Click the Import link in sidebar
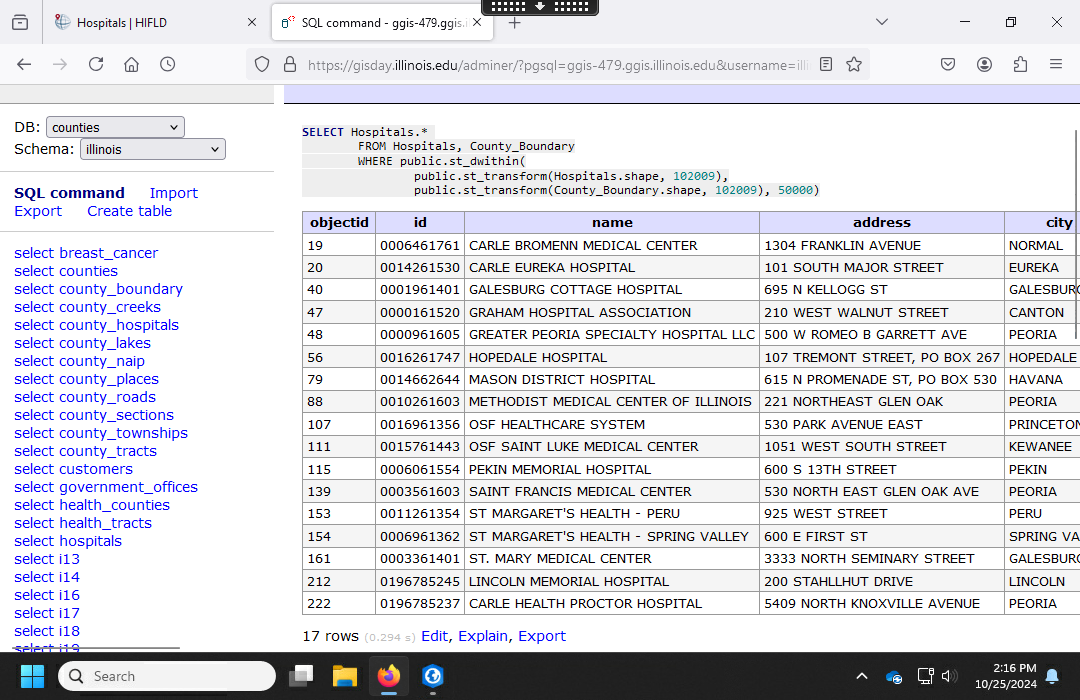Viewport: 1080px width, 700px height. pos(174,193)
